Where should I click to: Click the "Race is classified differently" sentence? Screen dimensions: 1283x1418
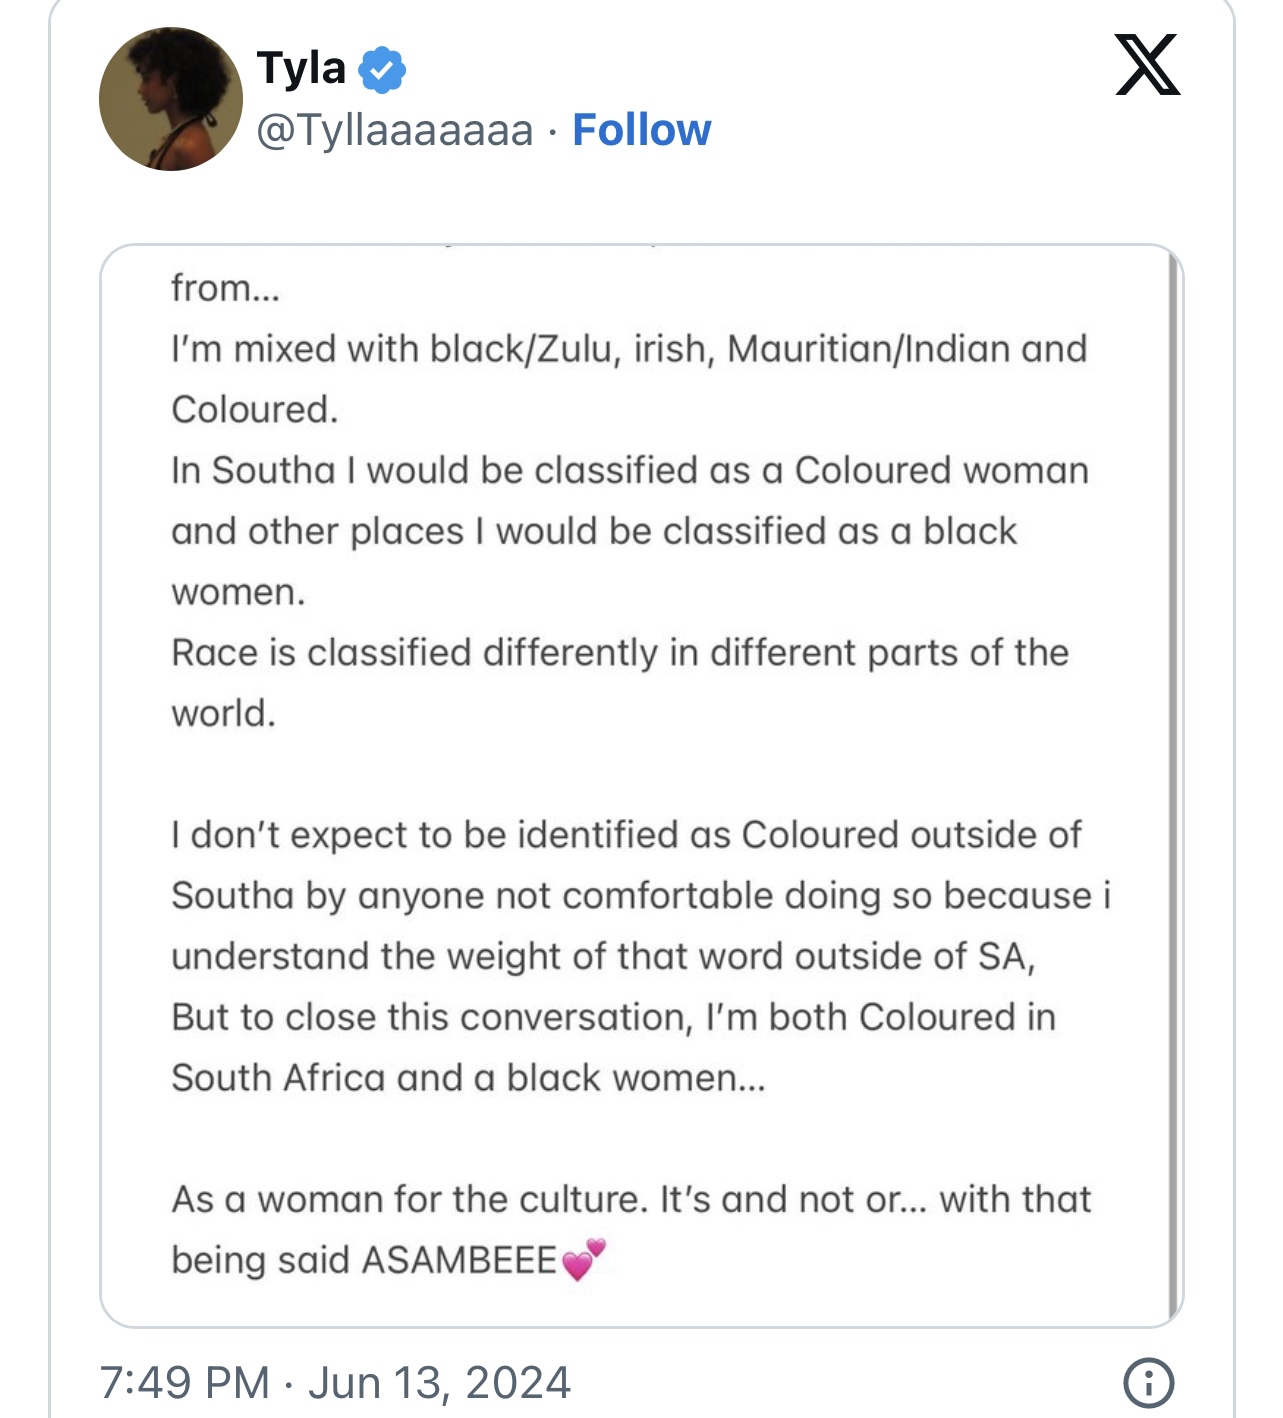(x=620, y=653)
